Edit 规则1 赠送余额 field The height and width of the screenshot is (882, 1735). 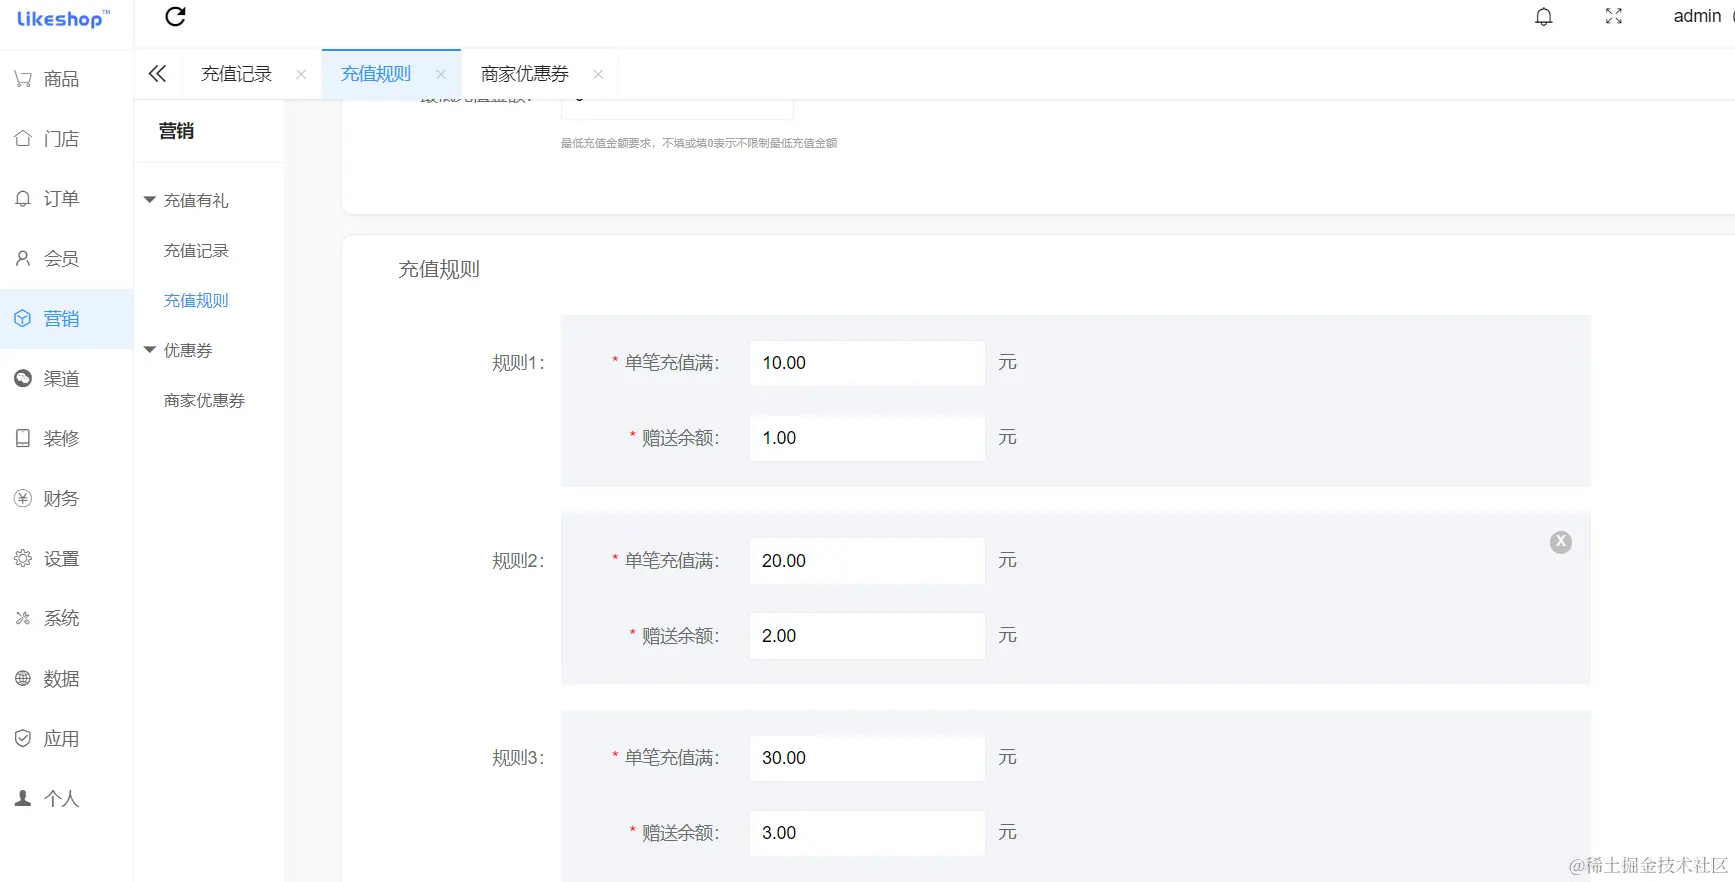pyautogui.click(x=867, y=438)
